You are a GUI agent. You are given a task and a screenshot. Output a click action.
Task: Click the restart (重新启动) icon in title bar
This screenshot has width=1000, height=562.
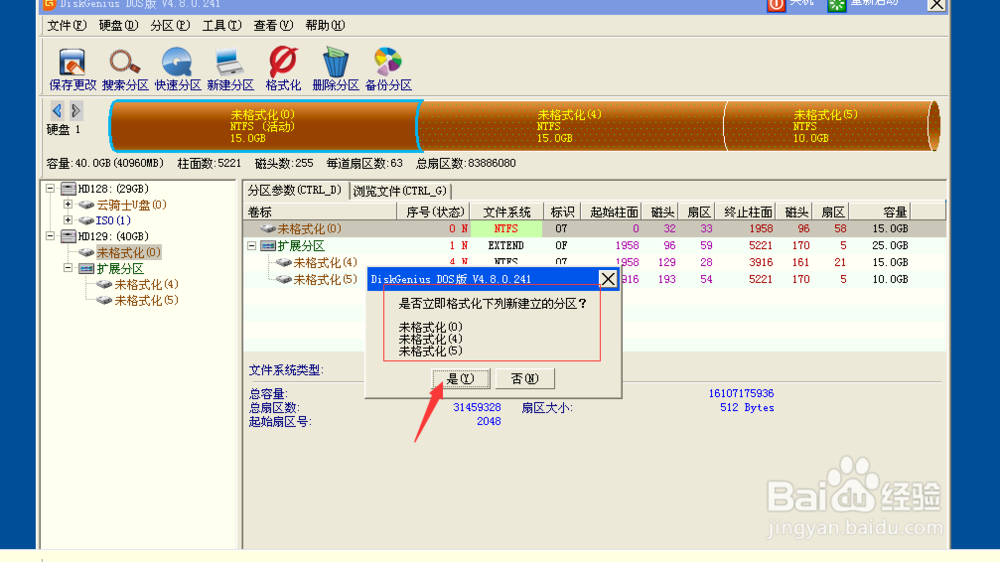(x=837, y=4)
